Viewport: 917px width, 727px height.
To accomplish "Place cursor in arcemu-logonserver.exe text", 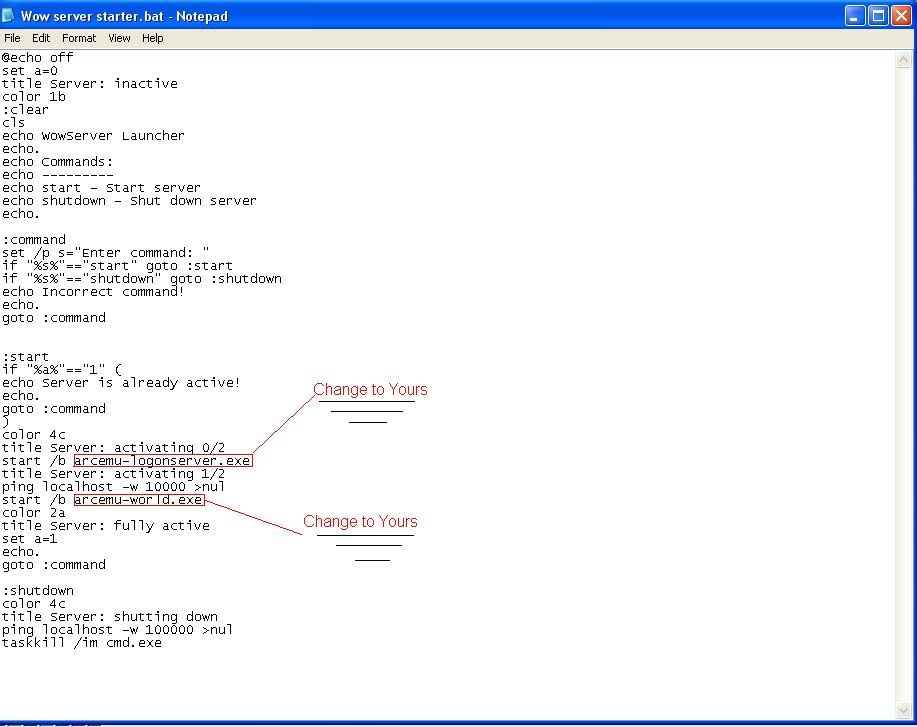I will [x=162, y=461].
